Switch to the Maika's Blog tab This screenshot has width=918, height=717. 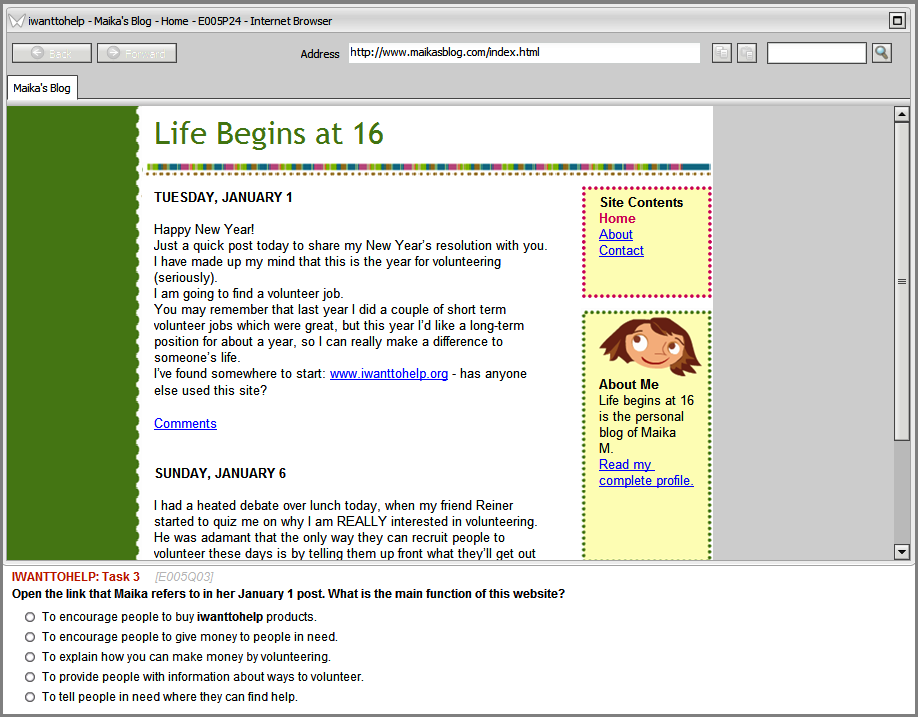click(42, 88)
